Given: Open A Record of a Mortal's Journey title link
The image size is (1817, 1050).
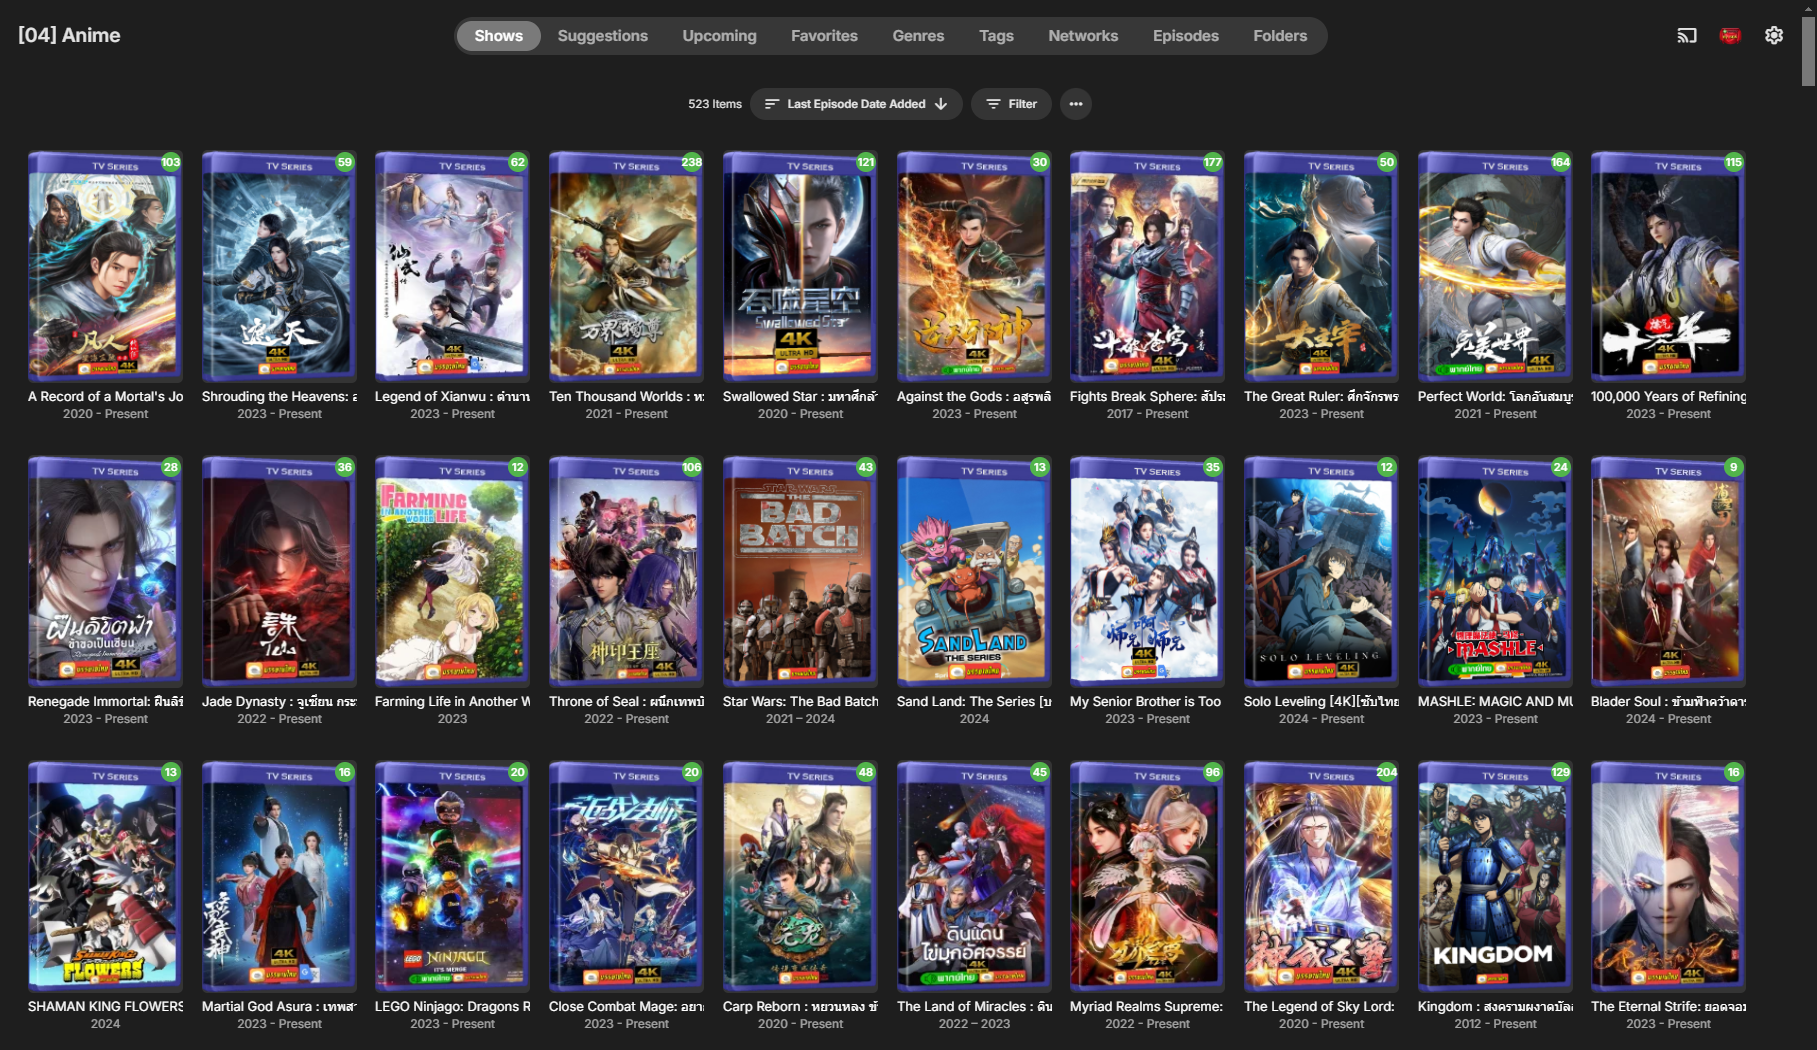Looking at the screenshot, I should pos(106,397).
